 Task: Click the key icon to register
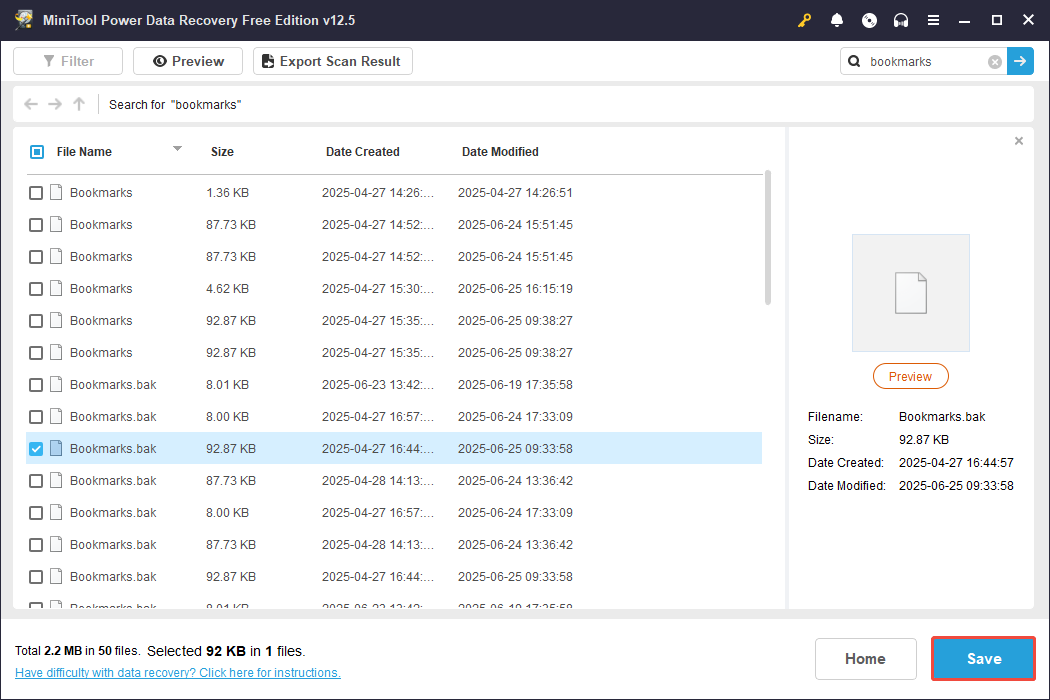click(x=805, y=20)
